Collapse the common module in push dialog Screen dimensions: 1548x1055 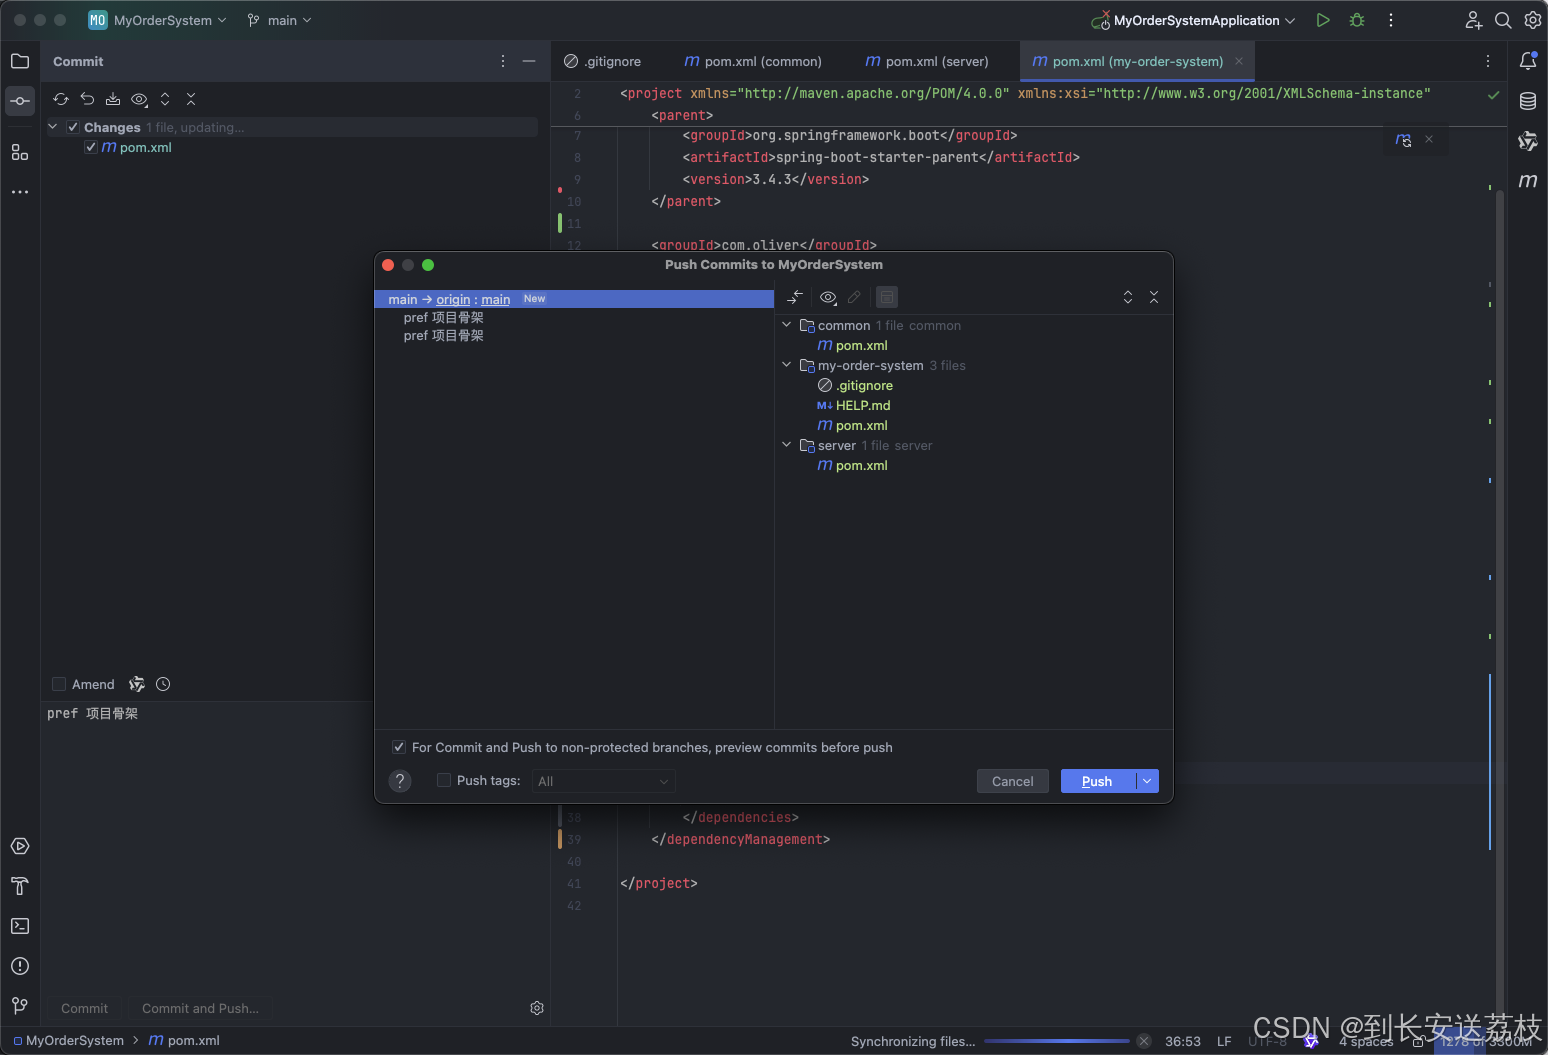(x=786, y=324)
